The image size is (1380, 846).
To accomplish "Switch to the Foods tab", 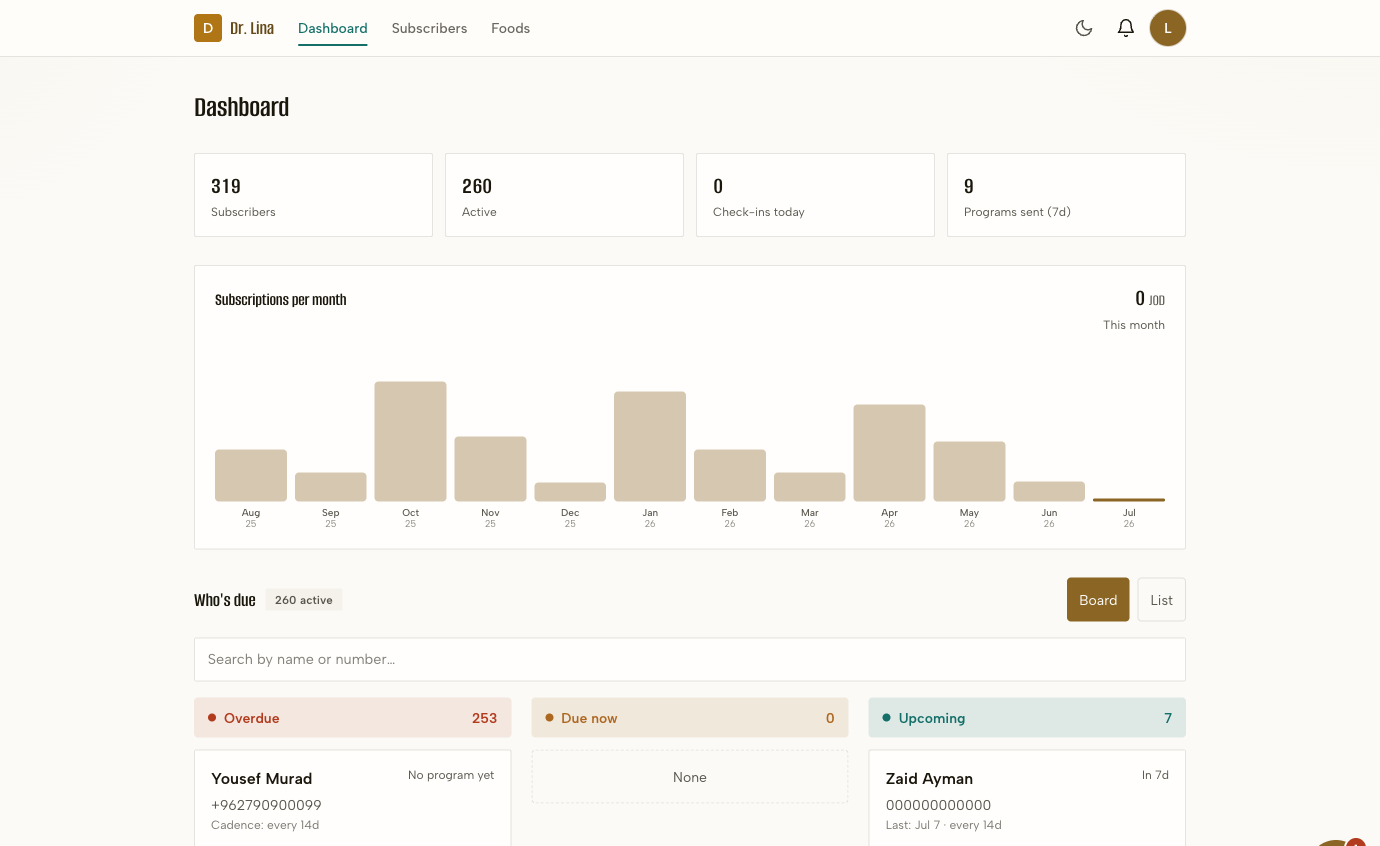I will (x=510, y=28).
